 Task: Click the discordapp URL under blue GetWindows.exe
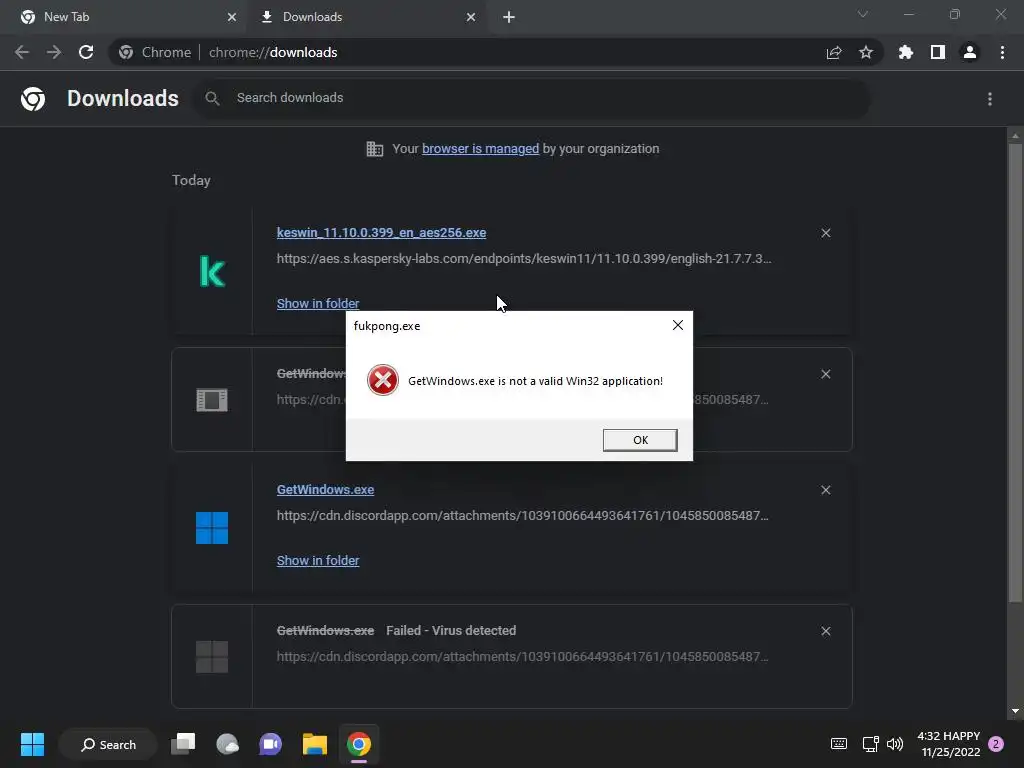click(522, 516)
